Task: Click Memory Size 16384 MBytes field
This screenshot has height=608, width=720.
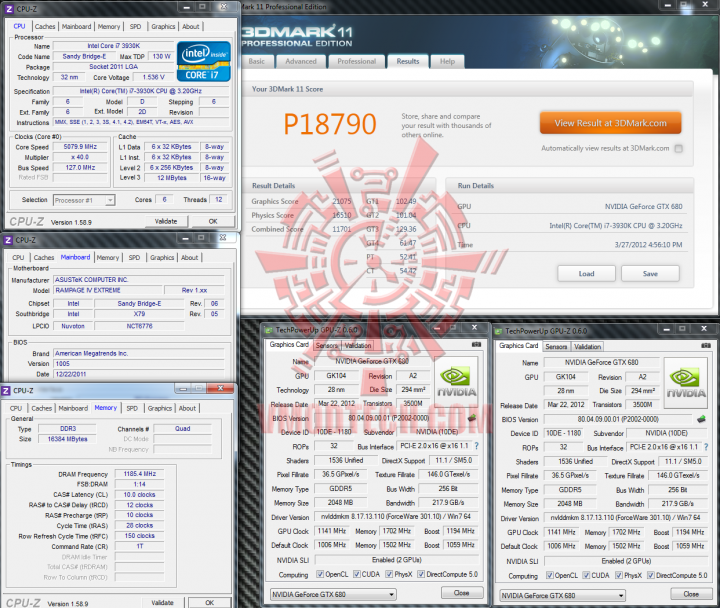Action: point(68,439)
